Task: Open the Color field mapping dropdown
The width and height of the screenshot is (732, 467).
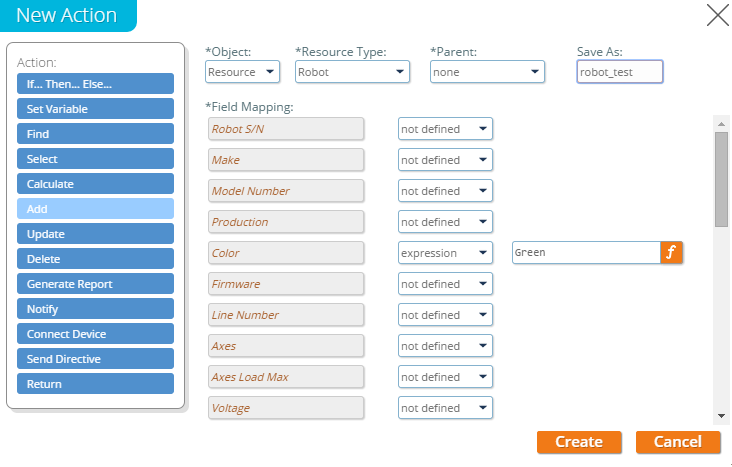Action: click(x=445, y=253)
